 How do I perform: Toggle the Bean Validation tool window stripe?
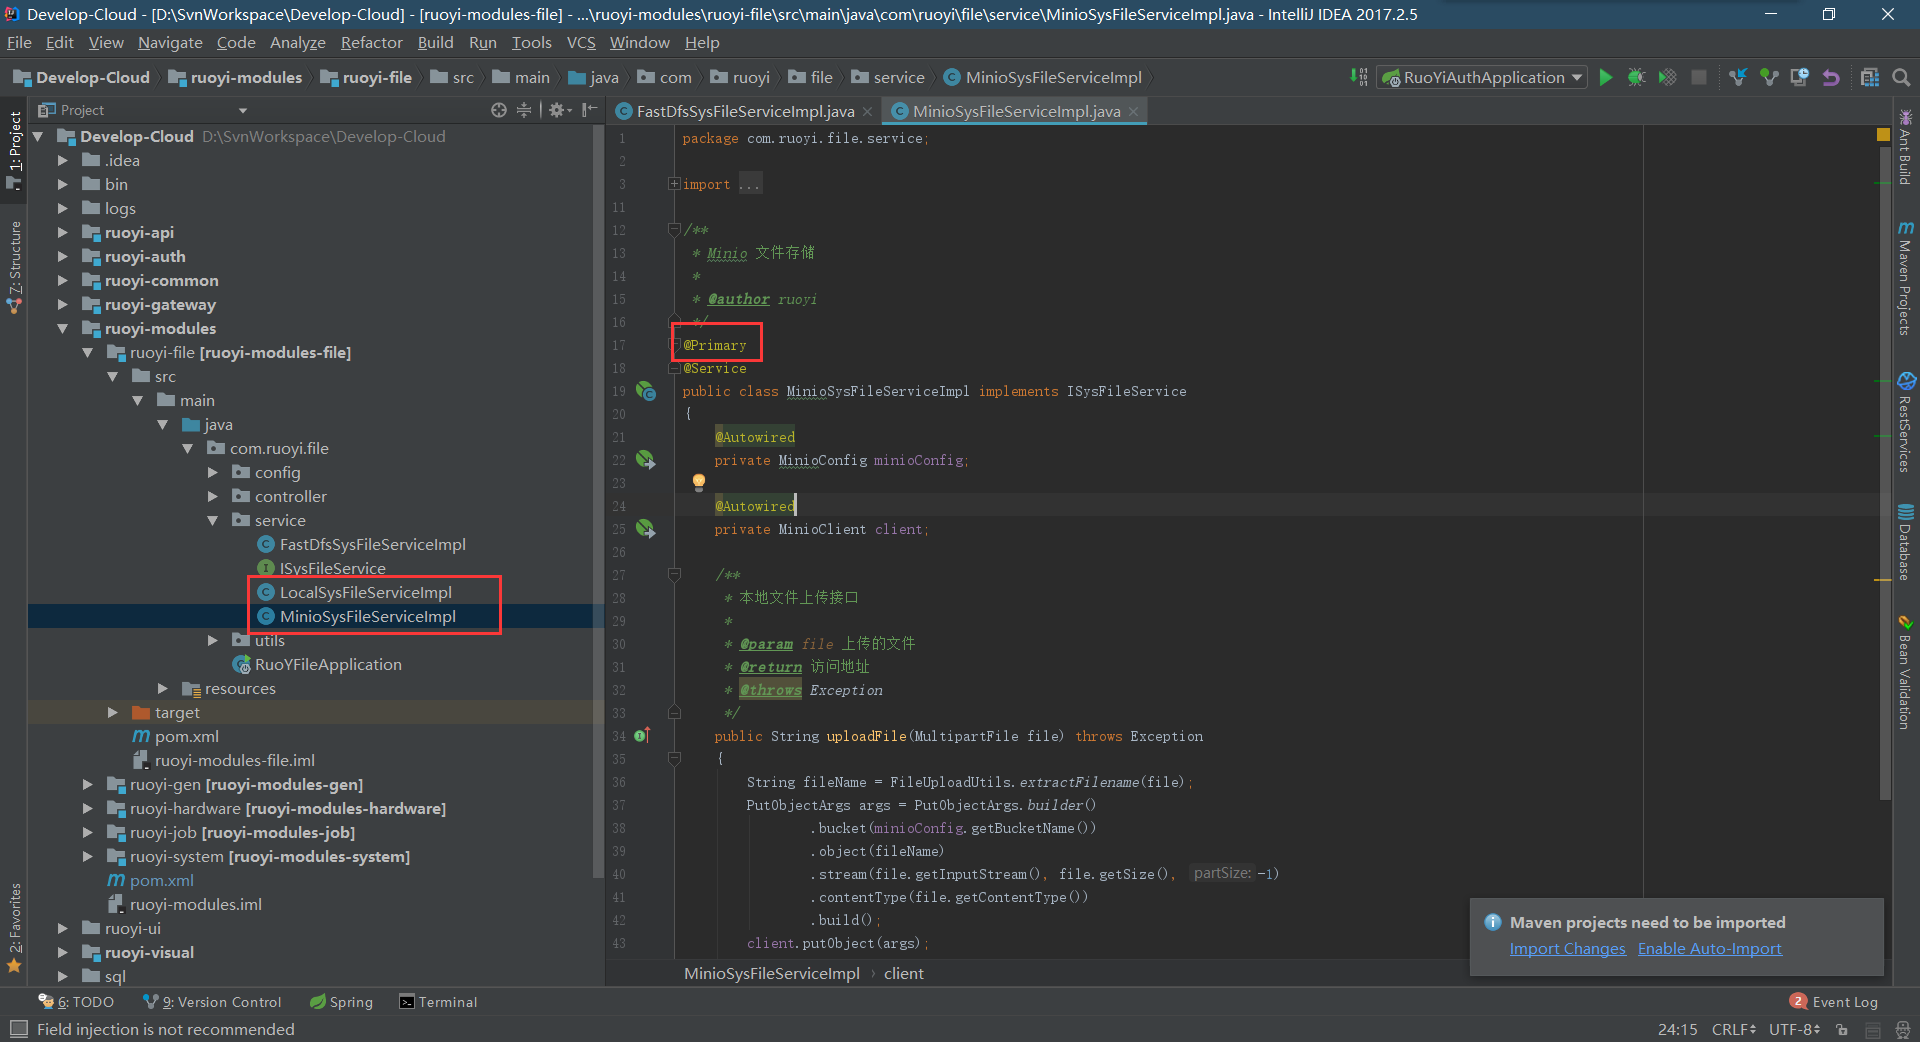pyautogui.click(x=1906, y=672)
